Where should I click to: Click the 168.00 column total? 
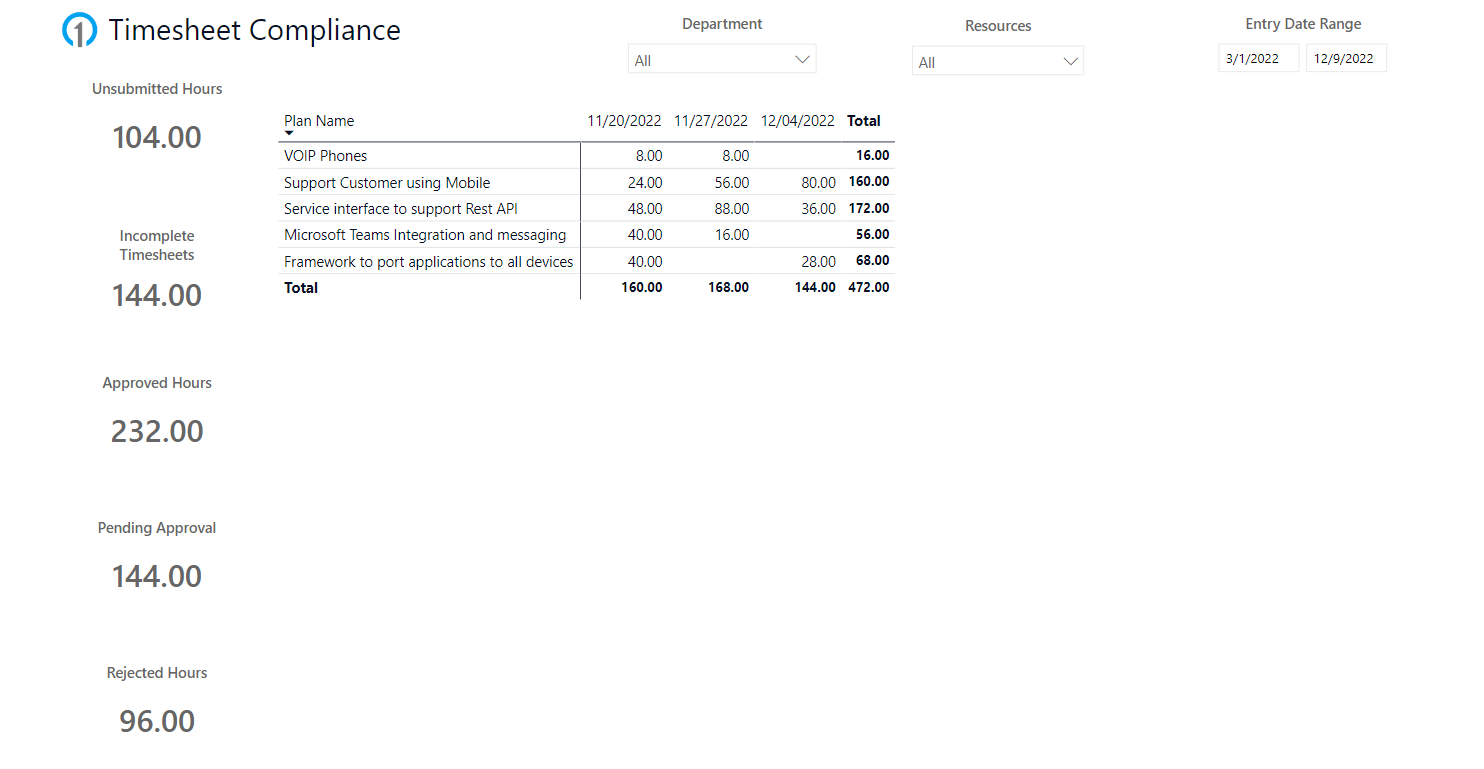[x=728, y=288]
